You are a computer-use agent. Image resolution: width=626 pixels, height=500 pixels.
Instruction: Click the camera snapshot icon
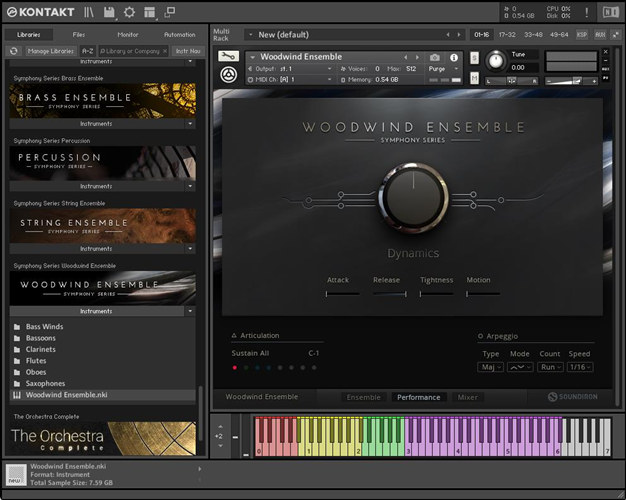point(435,57)
